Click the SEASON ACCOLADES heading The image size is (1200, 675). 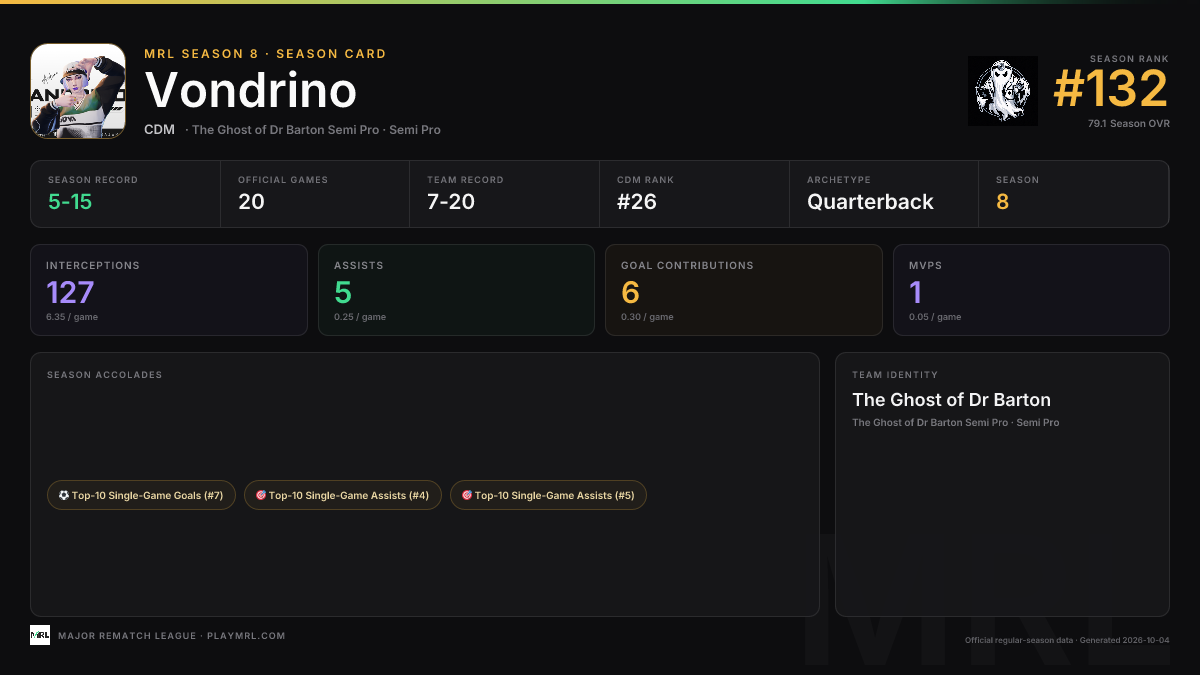(x=104, y=375)
